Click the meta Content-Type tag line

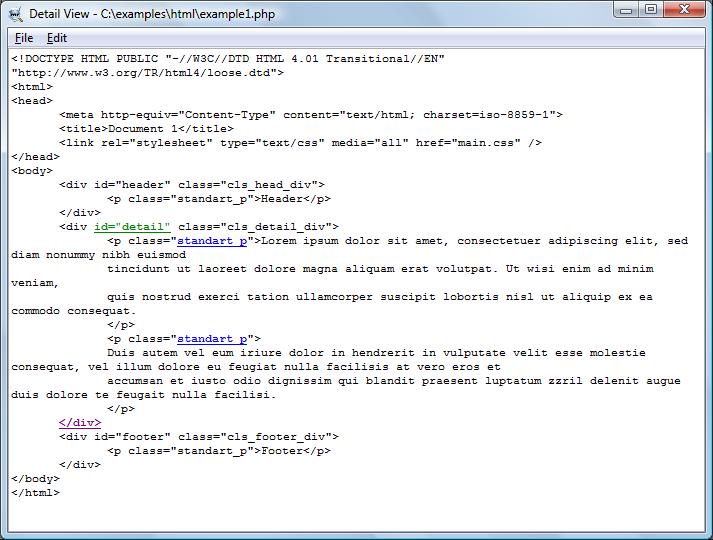point(310,115)
